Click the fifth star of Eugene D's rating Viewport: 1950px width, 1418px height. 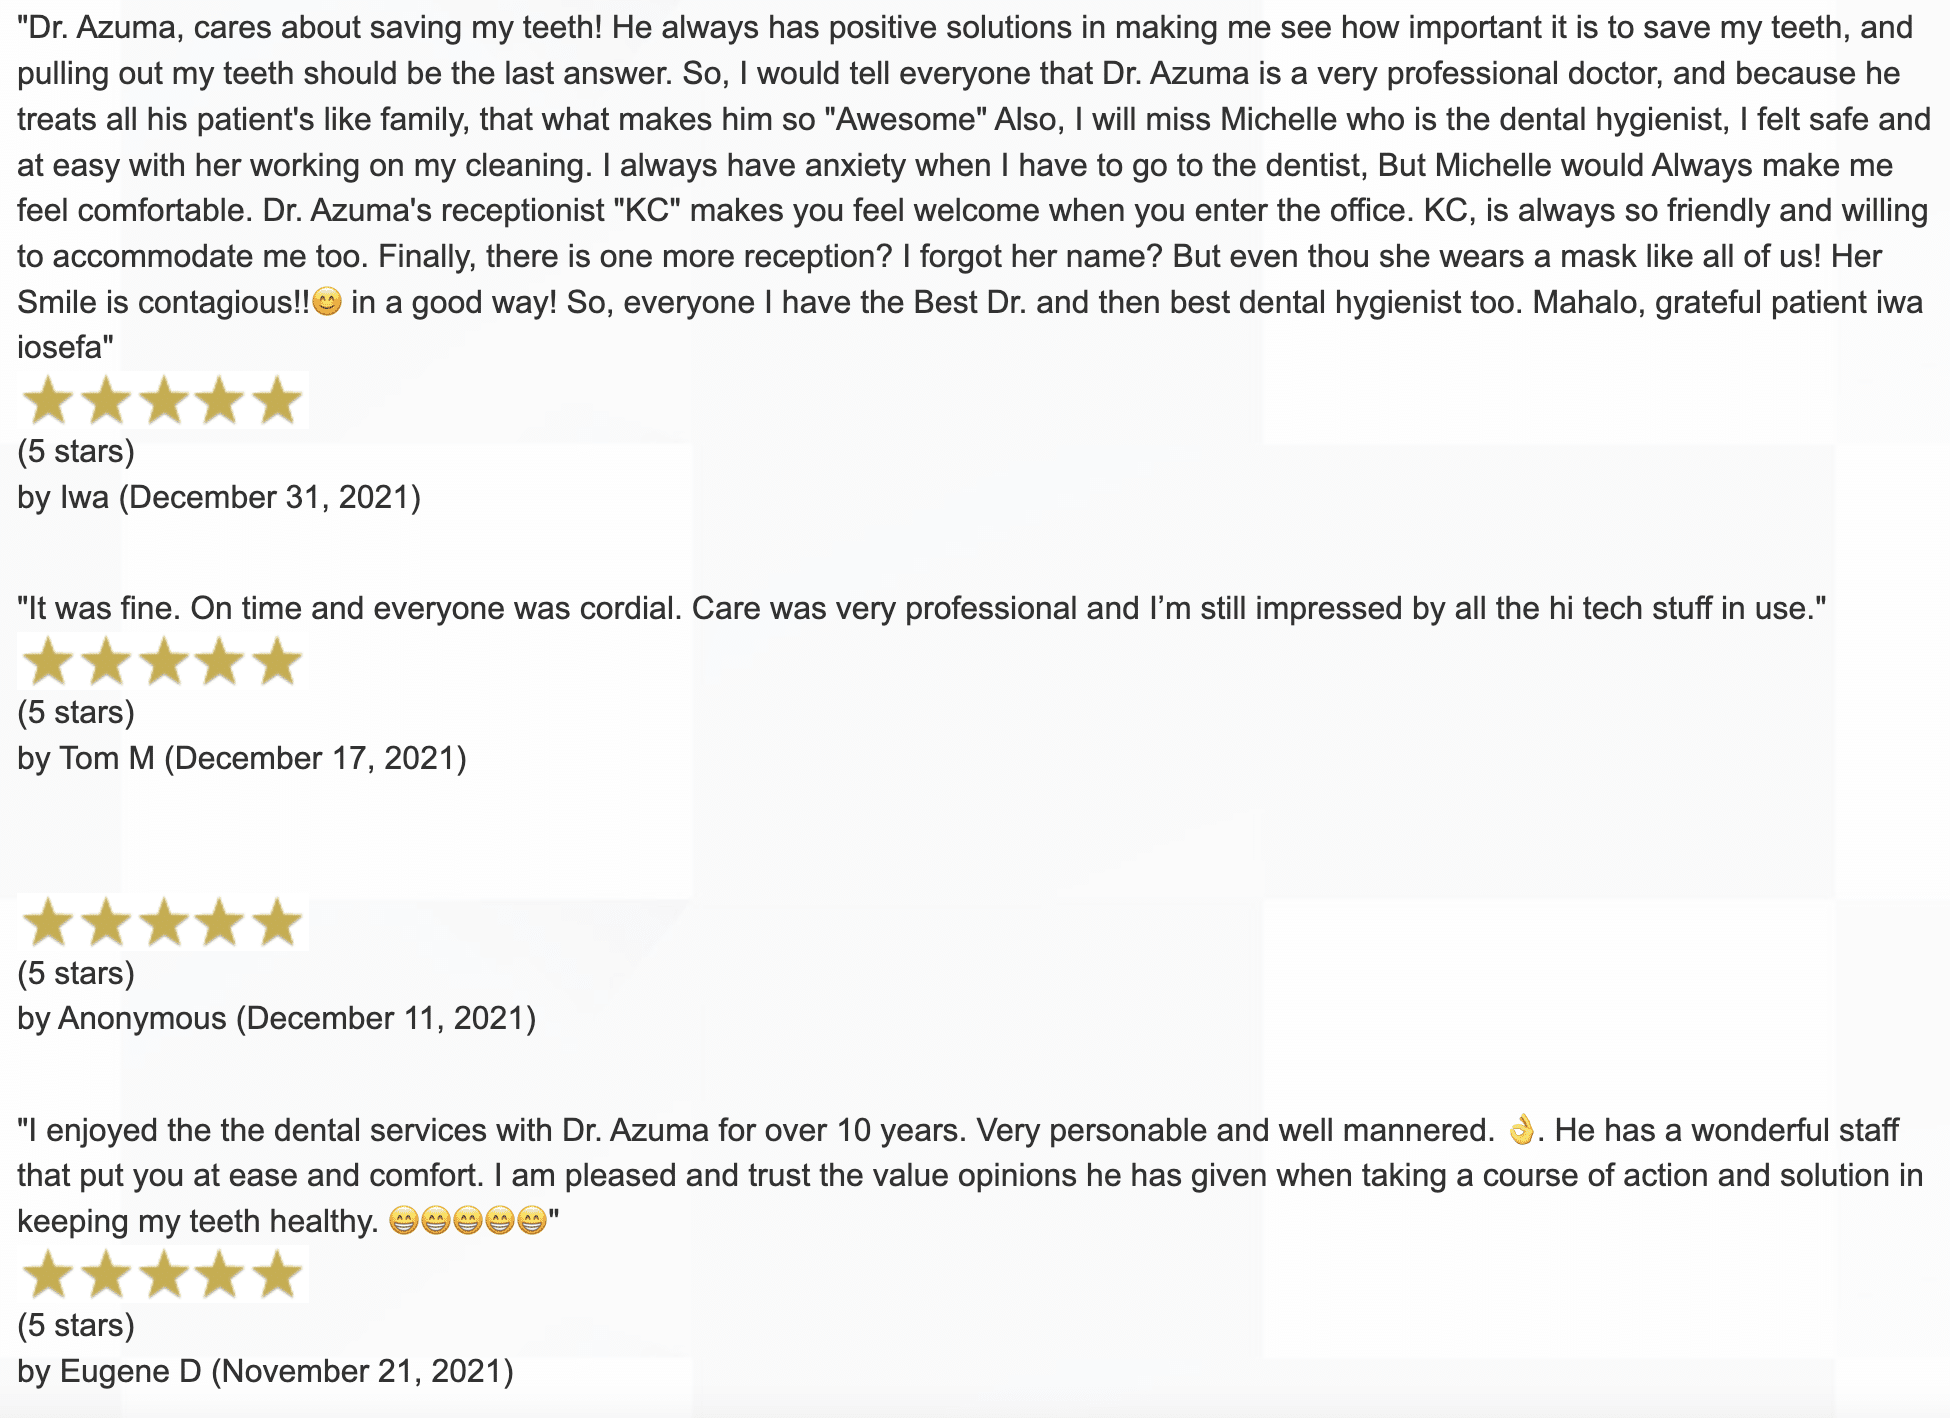tap(277, 1275)
